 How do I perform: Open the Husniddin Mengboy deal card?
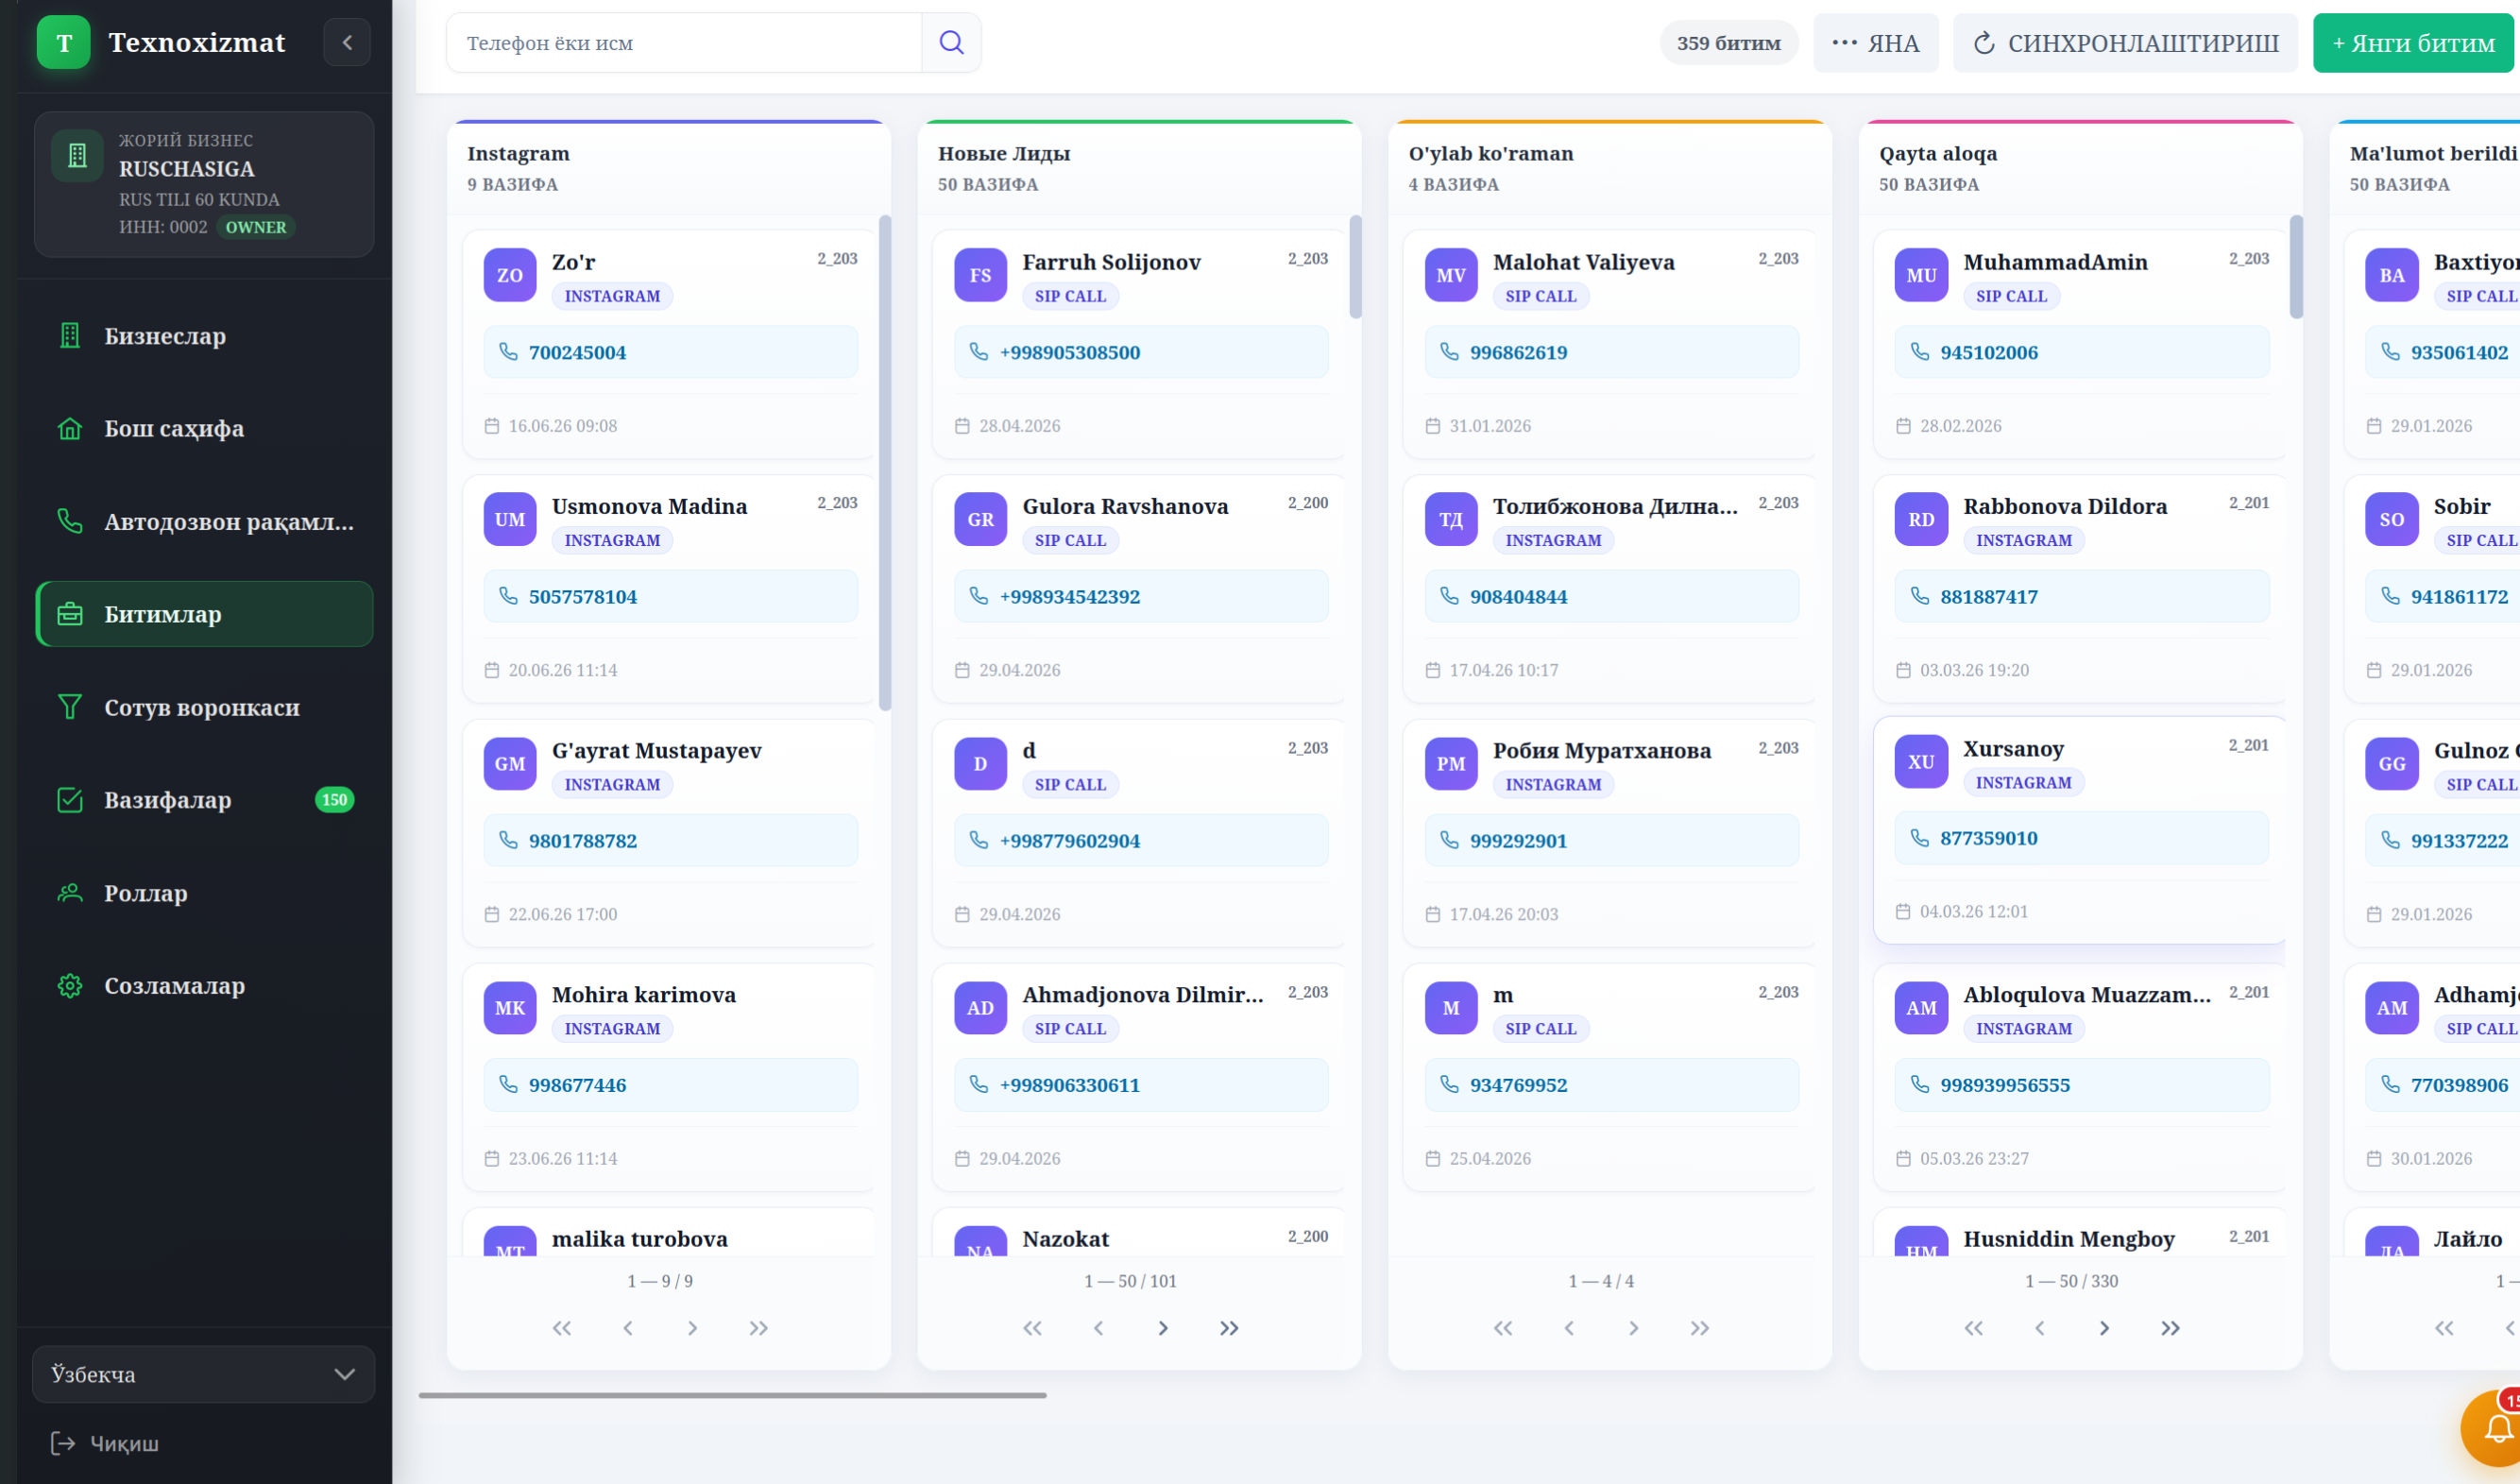point(2082,1232)
